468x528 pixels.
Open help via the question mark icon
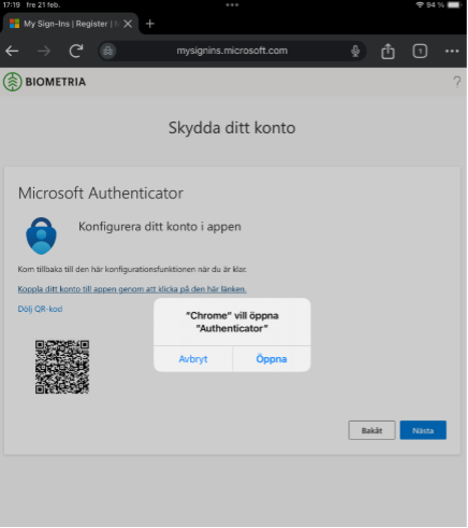(457, 82)
